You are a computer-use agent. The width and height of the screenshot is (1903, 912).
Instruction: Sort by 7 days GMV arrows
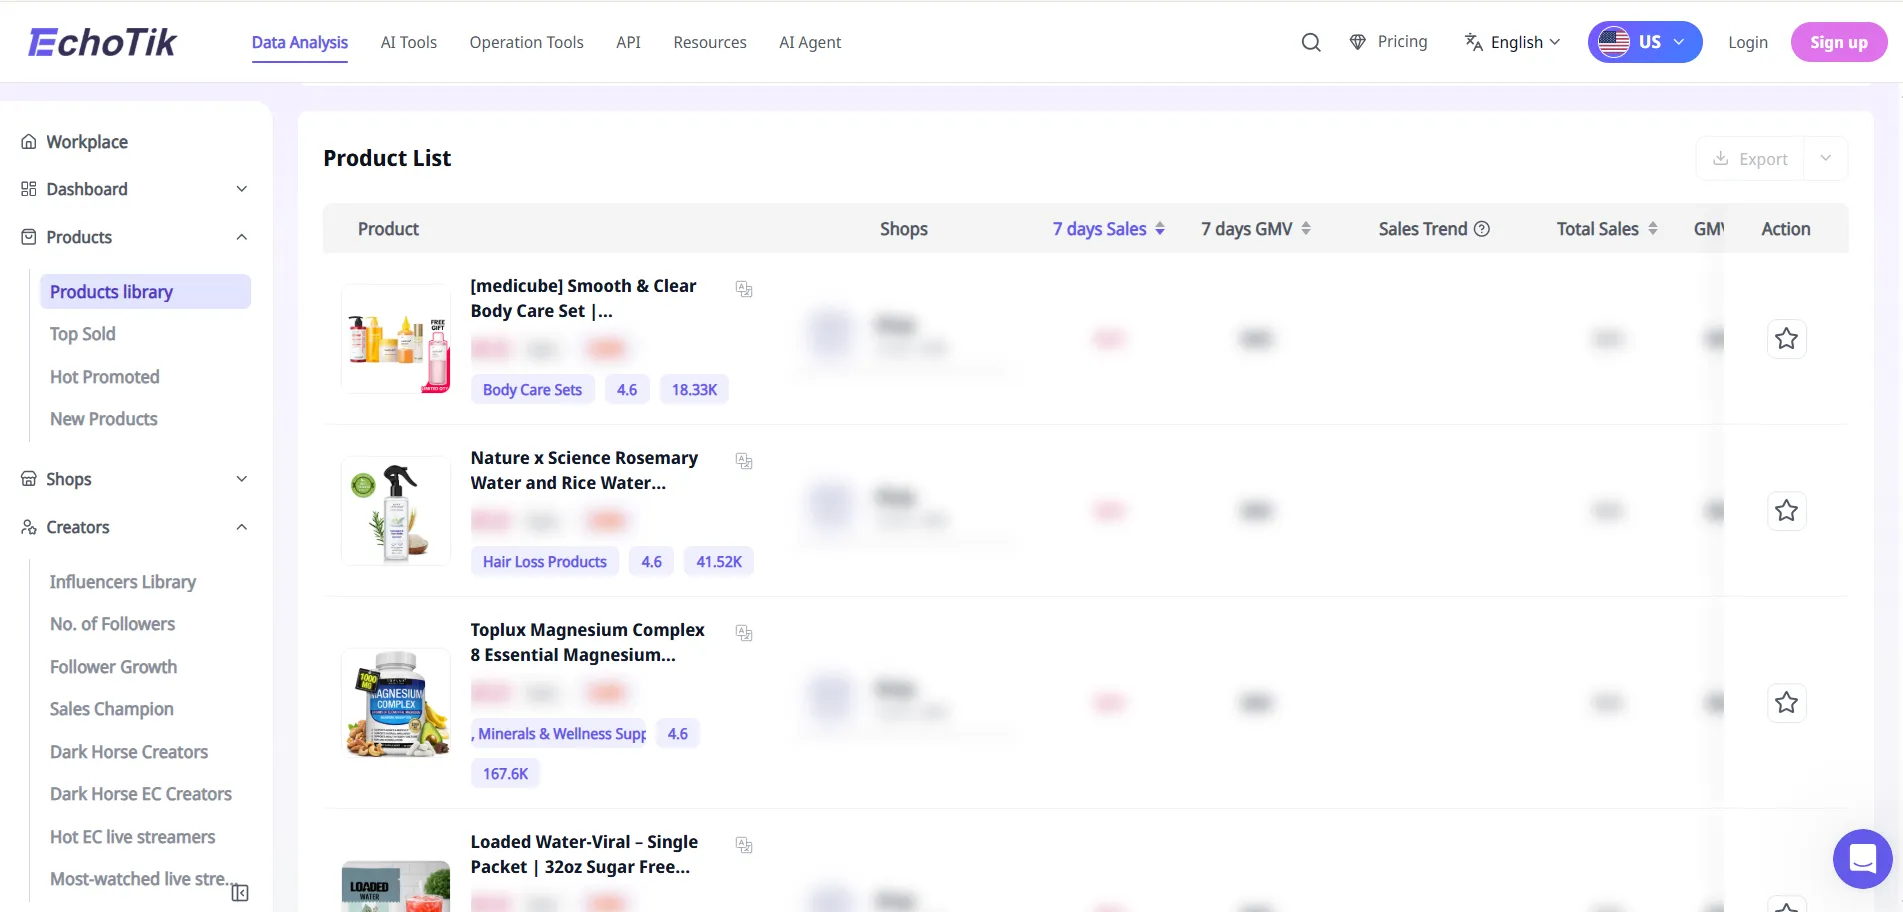tap(1306, 229)
